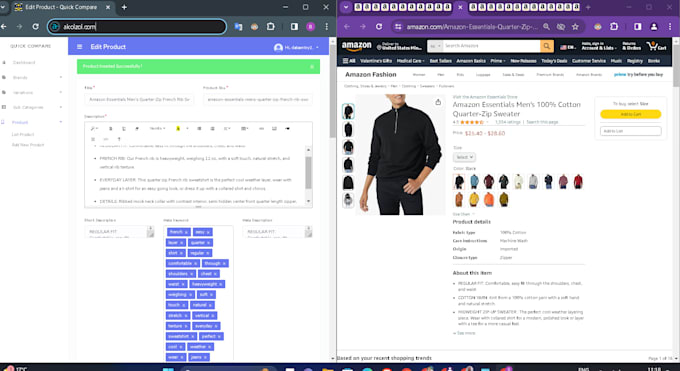This screenshot has height=371, width=680.
Task: Open a new tab in the left browser
Action: pyautogui.click(x=124, y=7)
